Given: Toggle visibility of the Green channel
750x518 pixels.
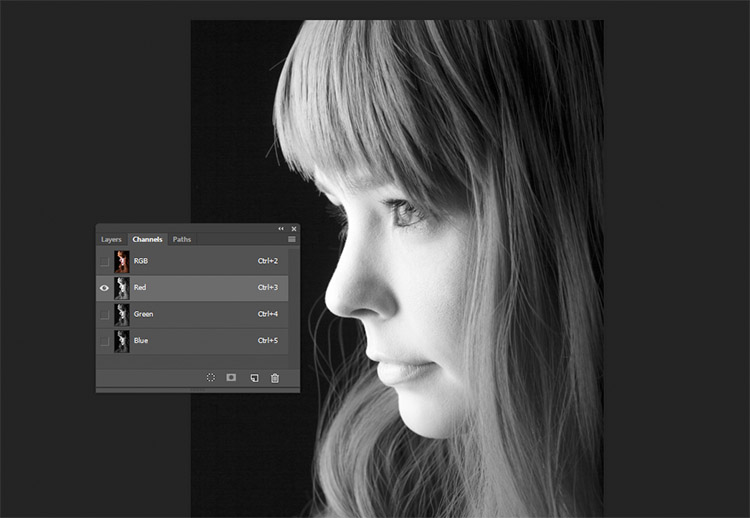Looking at the screenshot, I should click(x=104, y=315).
